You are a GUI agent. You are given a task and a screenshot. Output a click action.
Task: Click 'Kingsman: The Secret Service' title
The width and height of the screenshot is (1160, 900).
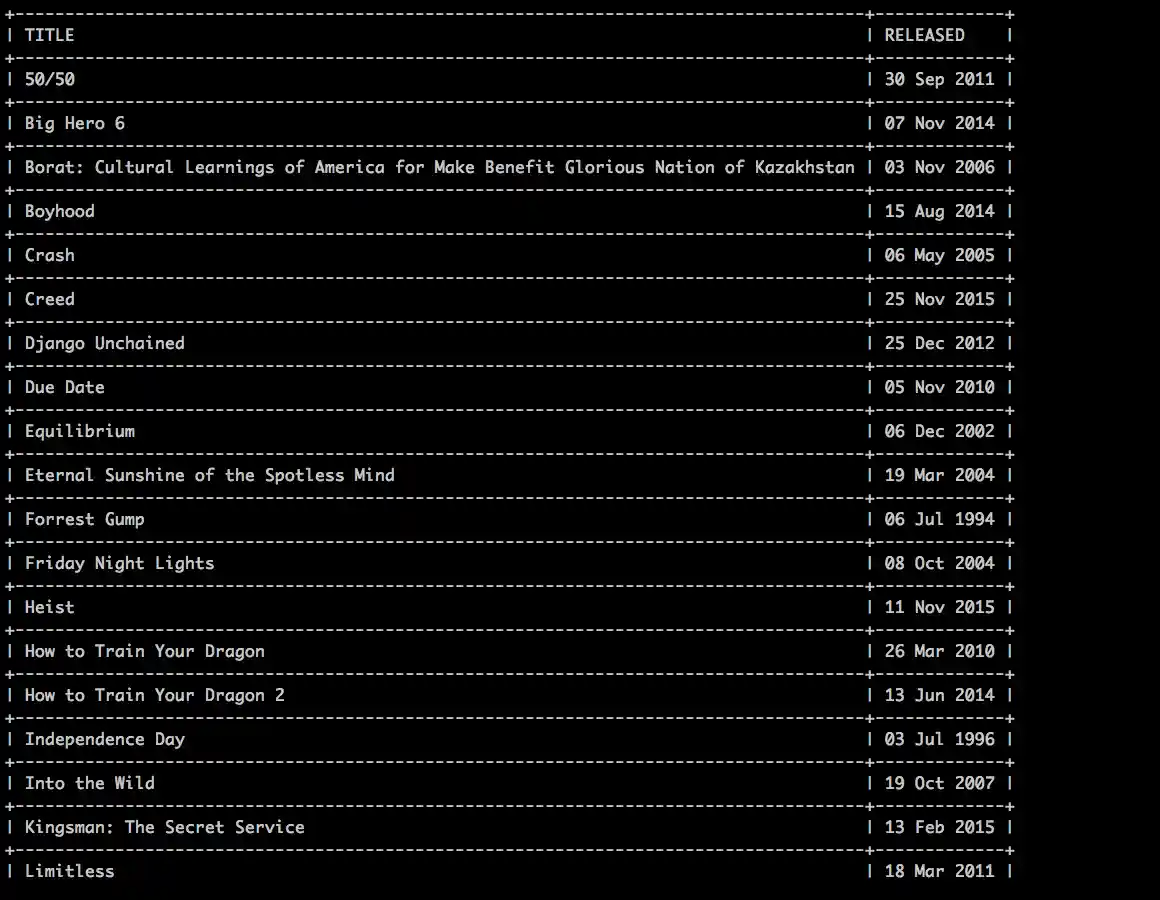pos(164,828)
